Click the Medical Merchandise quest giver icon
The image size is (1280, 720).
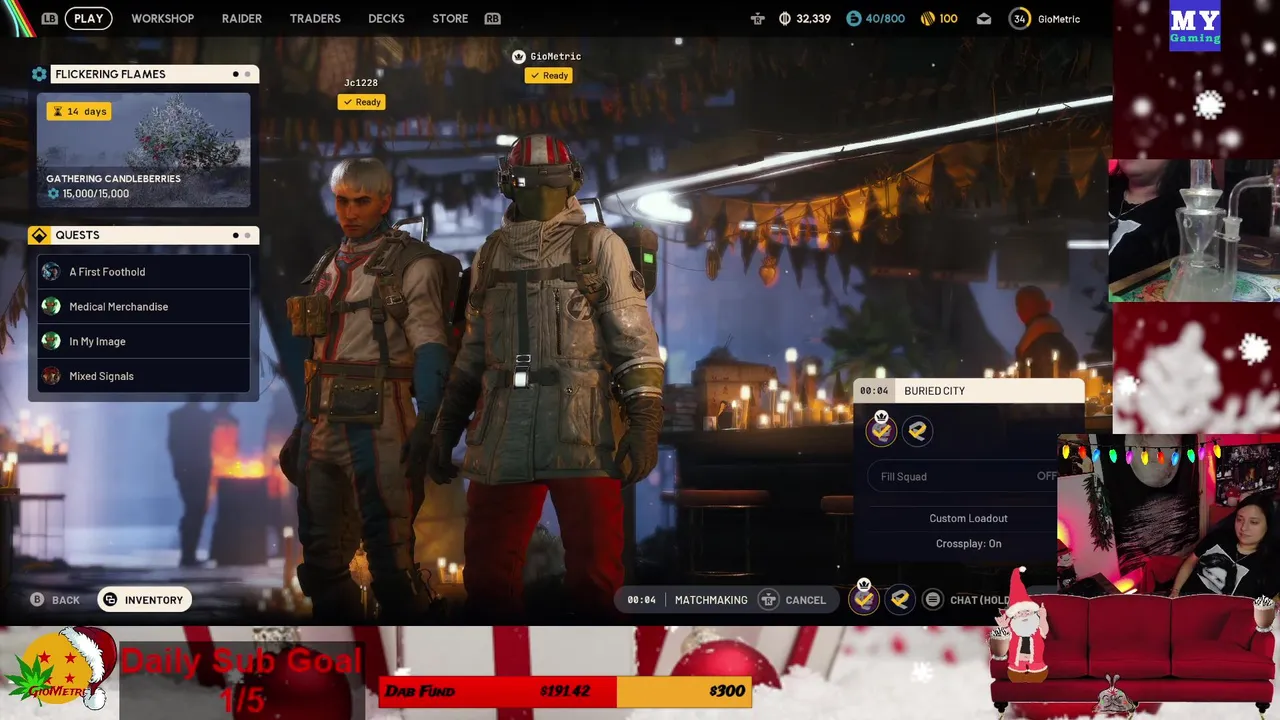click(51, 307)
